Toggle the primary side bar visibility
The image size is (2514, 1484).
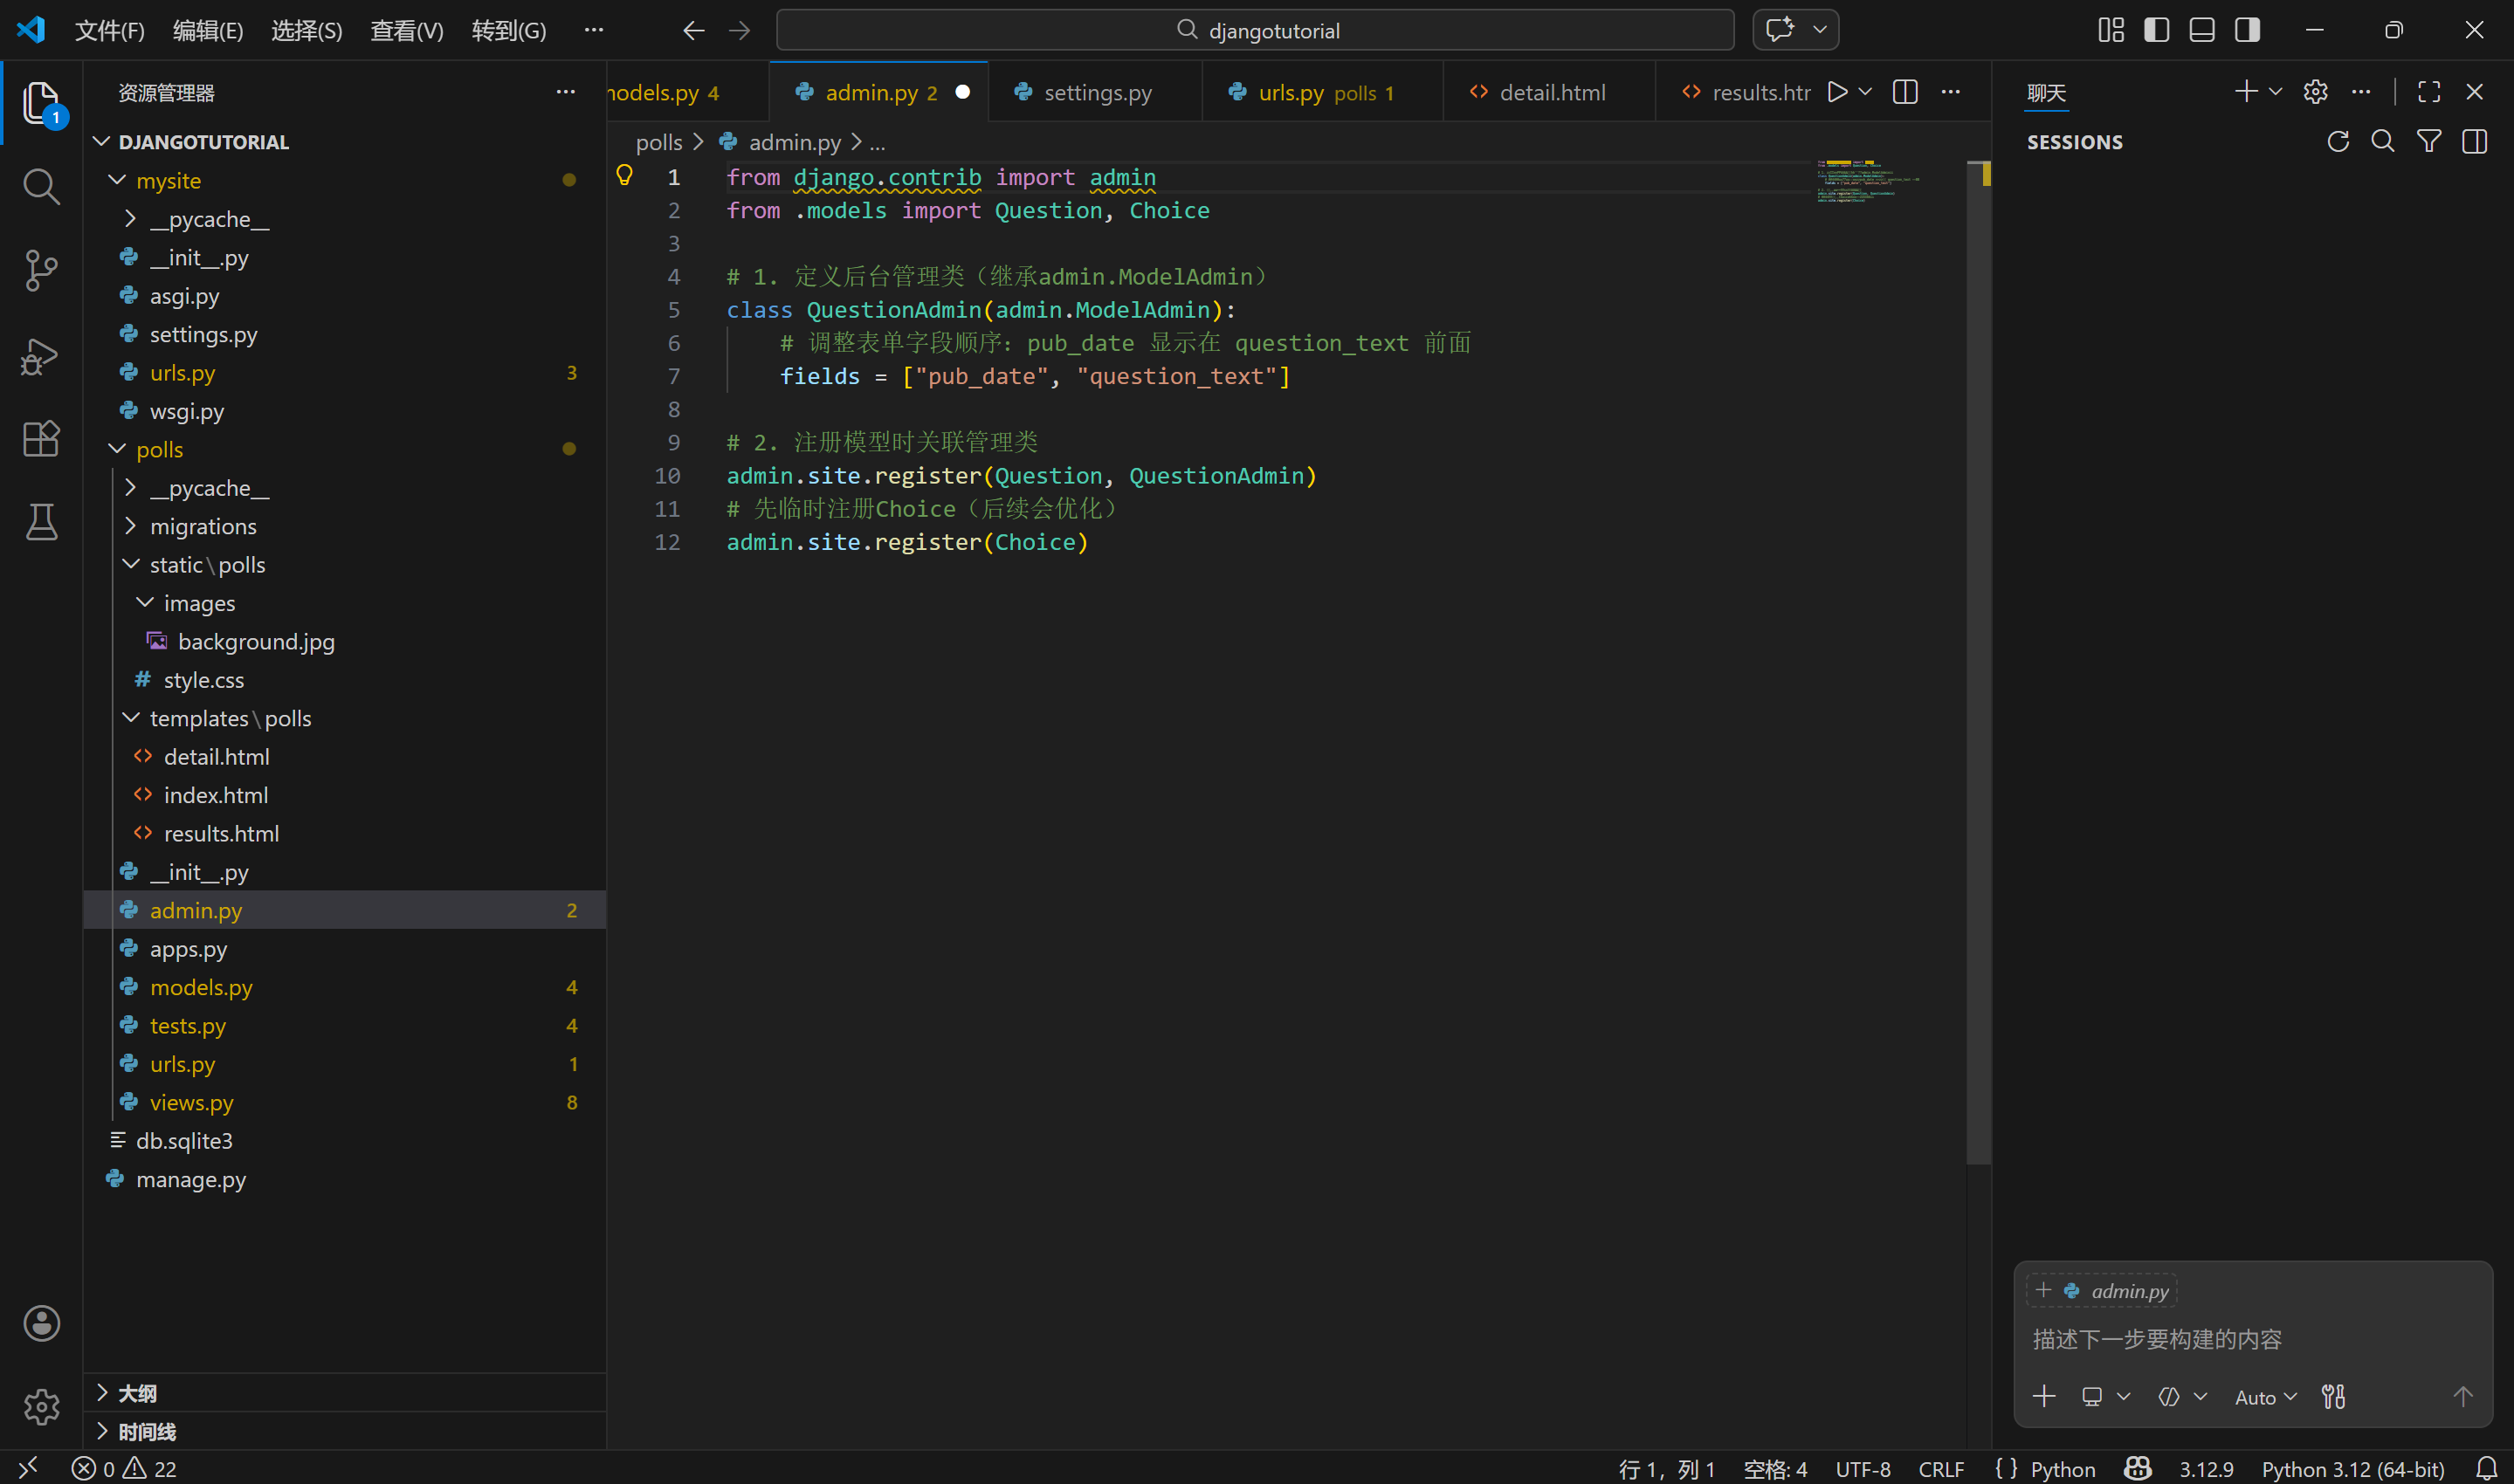[2156, 30]
